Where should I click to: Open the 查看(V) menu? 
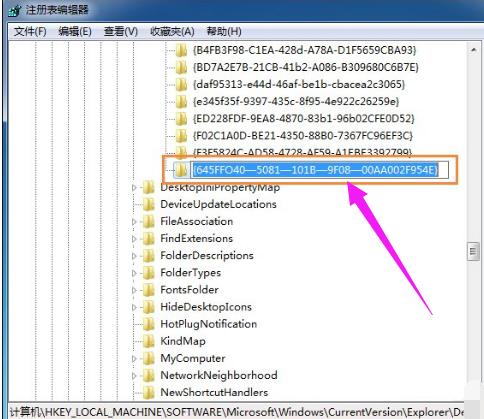[121, 32]
